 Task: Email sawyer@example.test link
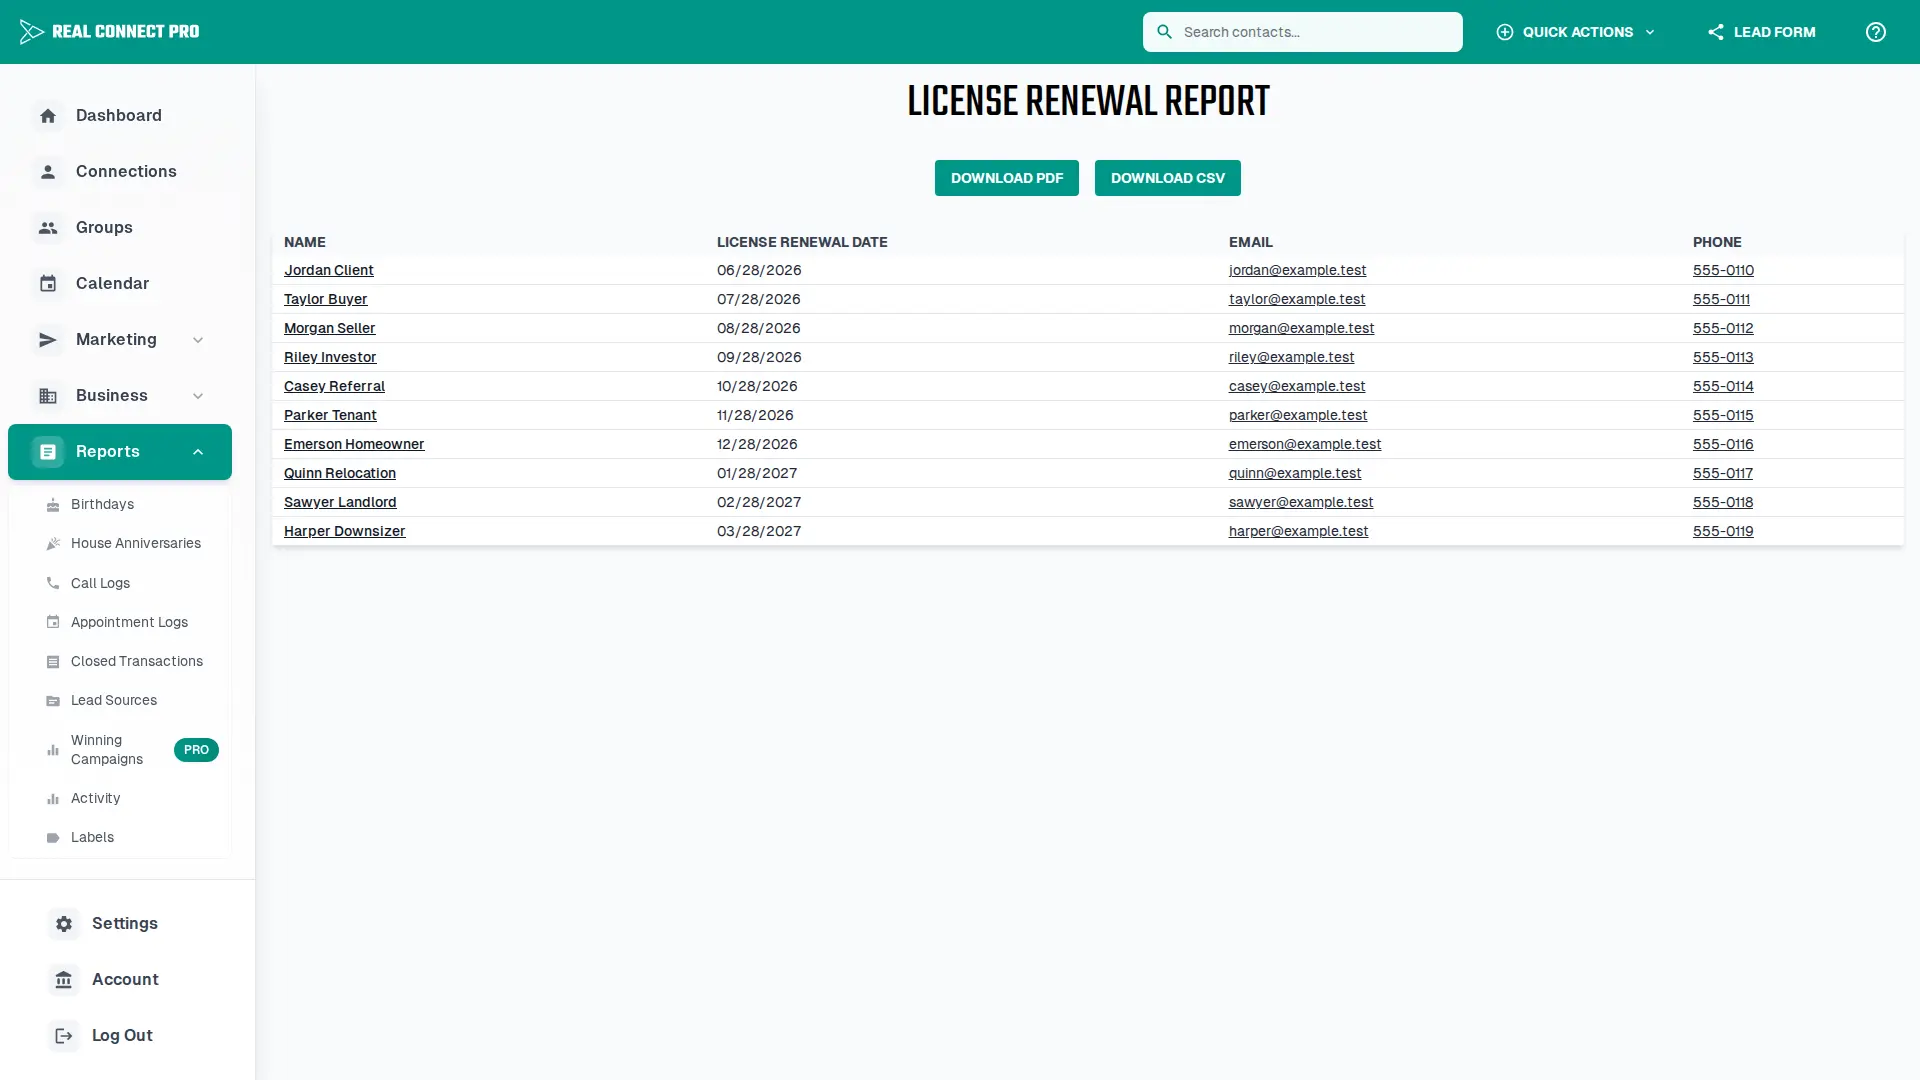click(1300, 503)
